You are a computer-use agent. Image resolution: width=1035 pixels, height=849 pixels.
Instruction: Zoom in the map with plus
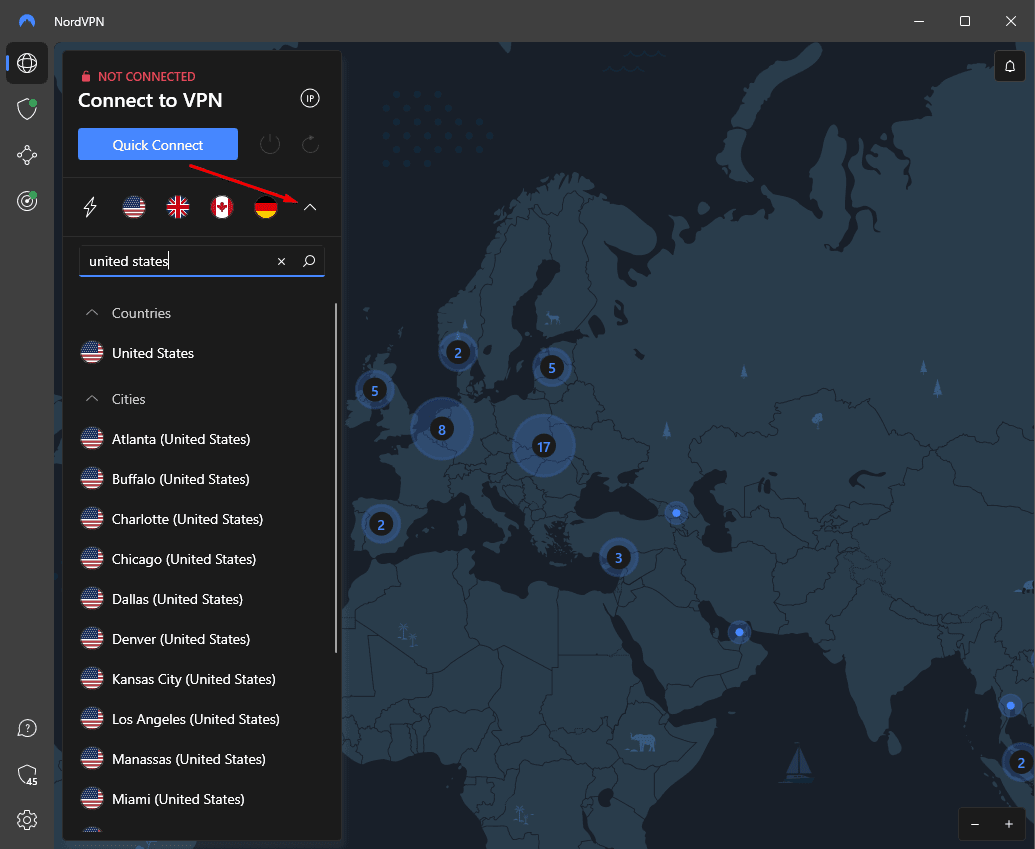(1009, 824)
